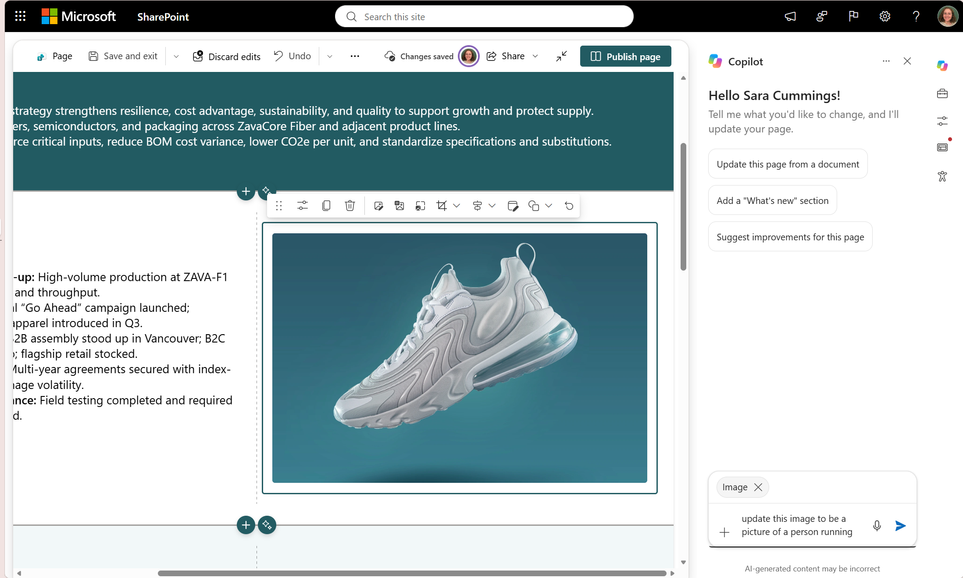Image resolution: width=963 pixels, height=578 pixels.
Task: Open the card icon with red notification dot
Action: [x=942, y=147]
